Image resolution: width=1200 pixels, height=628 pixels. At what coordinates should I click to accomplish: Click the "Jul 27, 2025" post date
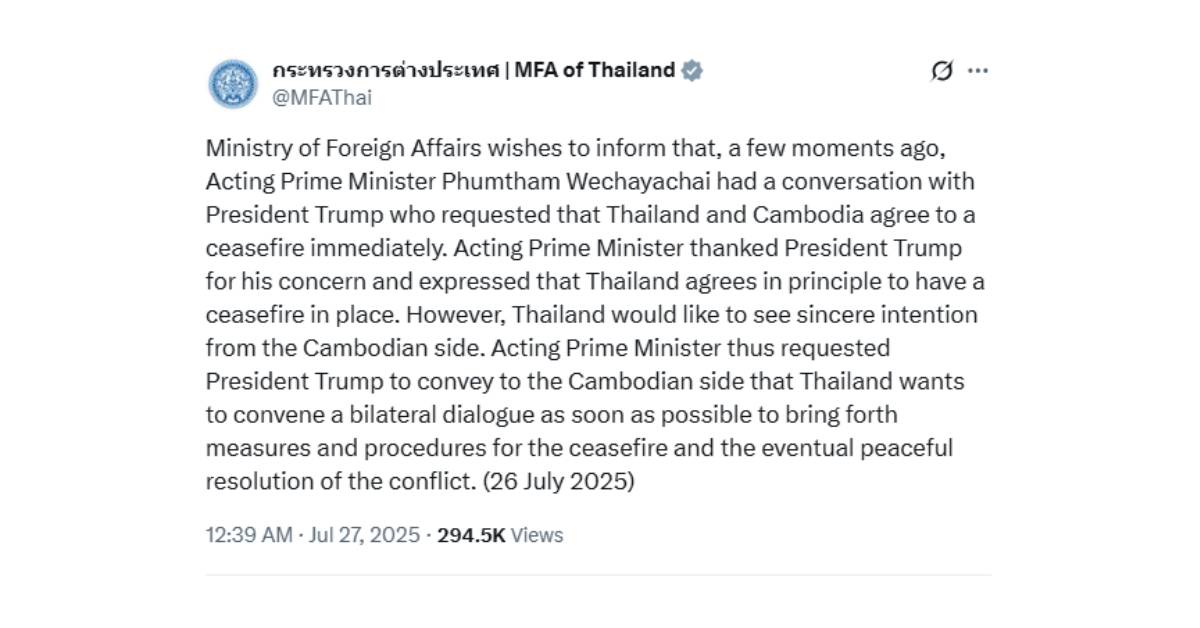pyautogui.click(x=360, y=535)
